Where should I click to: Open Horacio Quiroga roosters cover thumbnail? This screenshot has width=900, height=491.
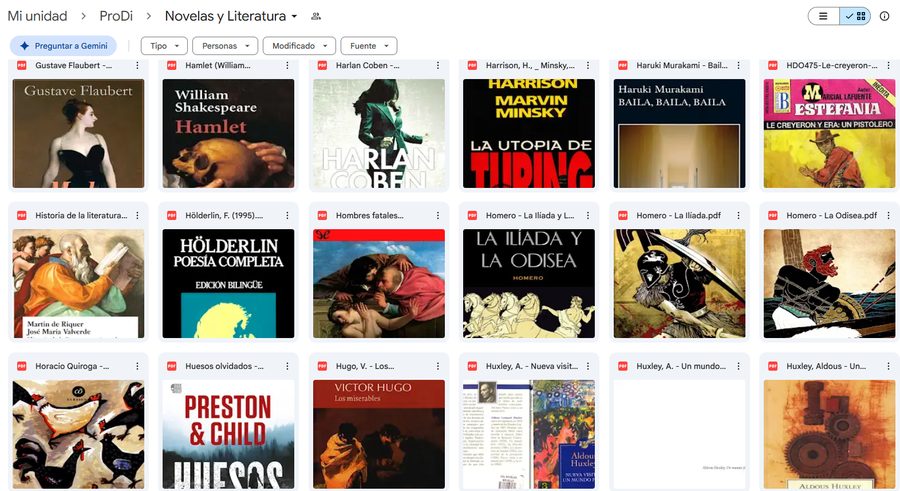(79, 434)
